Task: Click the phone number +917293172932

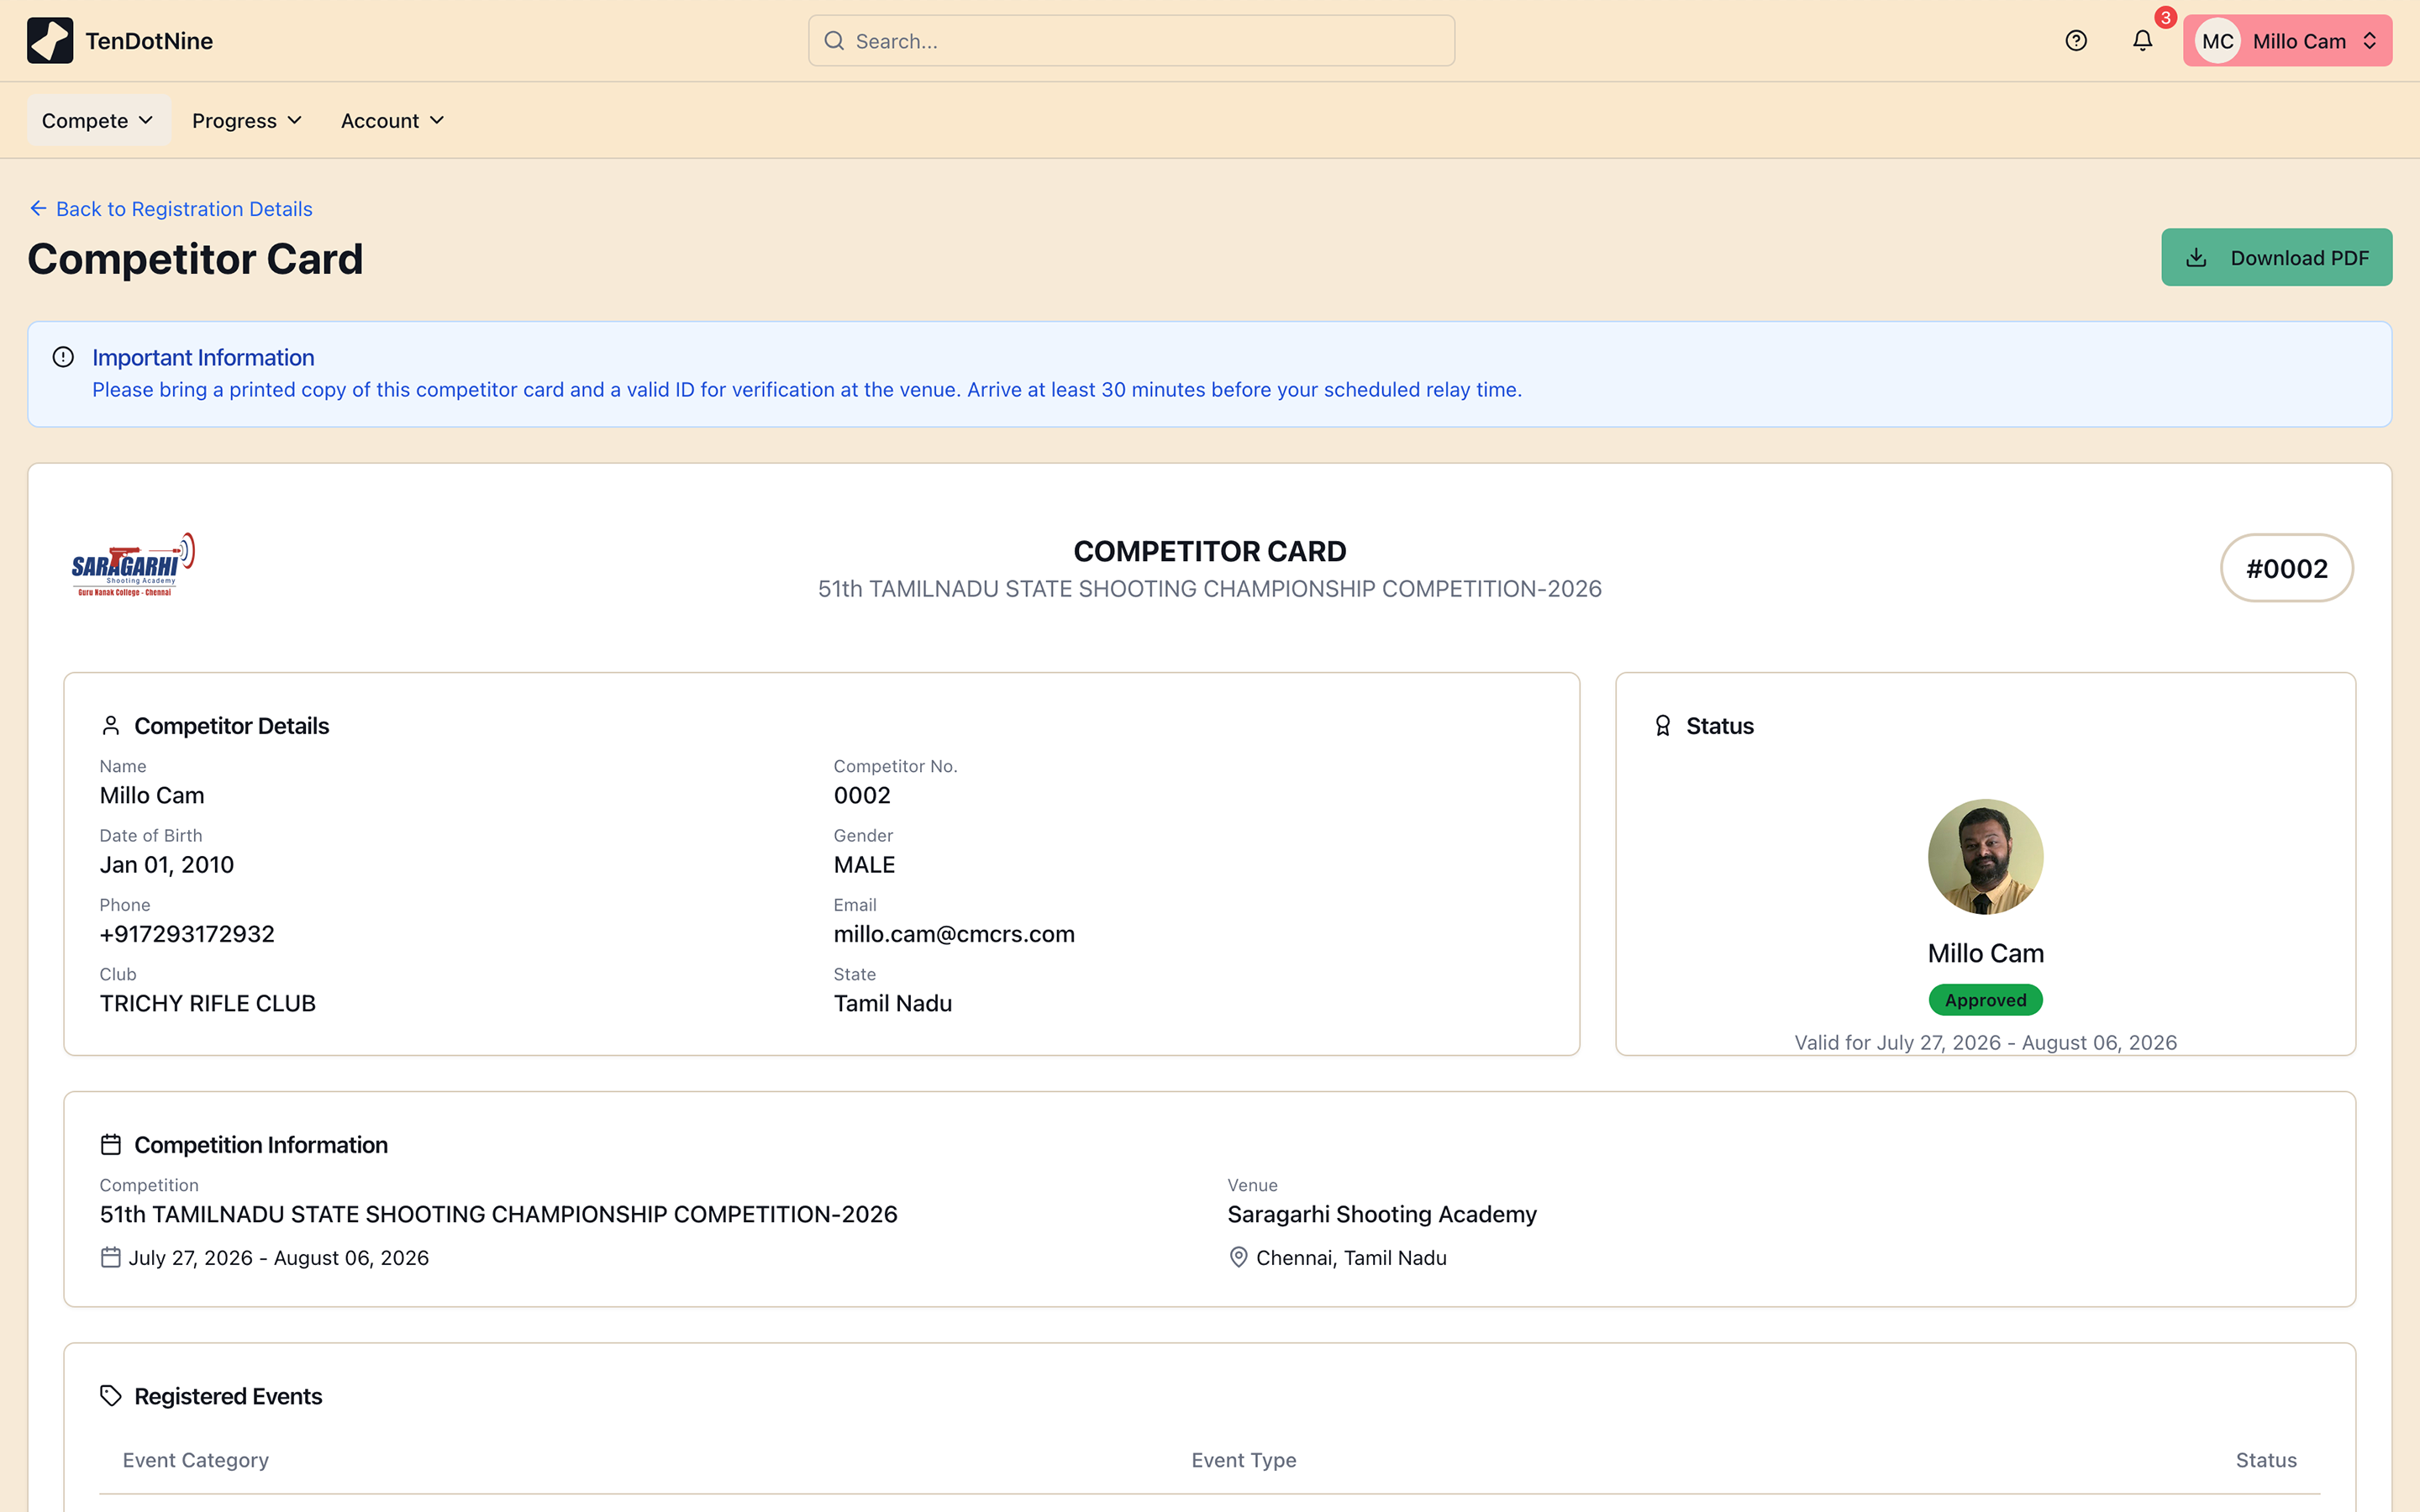Action: coord(187,934)
